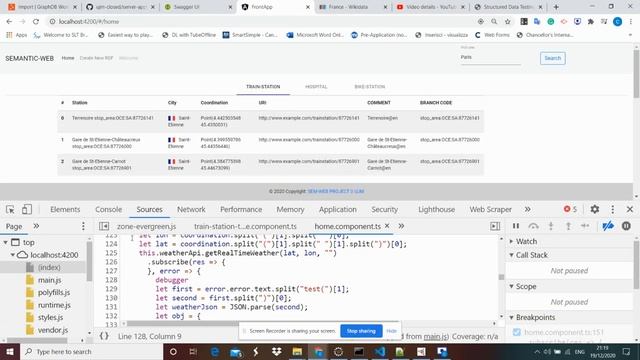Close the home.component.ts editor tab
This screenshot has width=640, height=360.
tap(387, 226)
